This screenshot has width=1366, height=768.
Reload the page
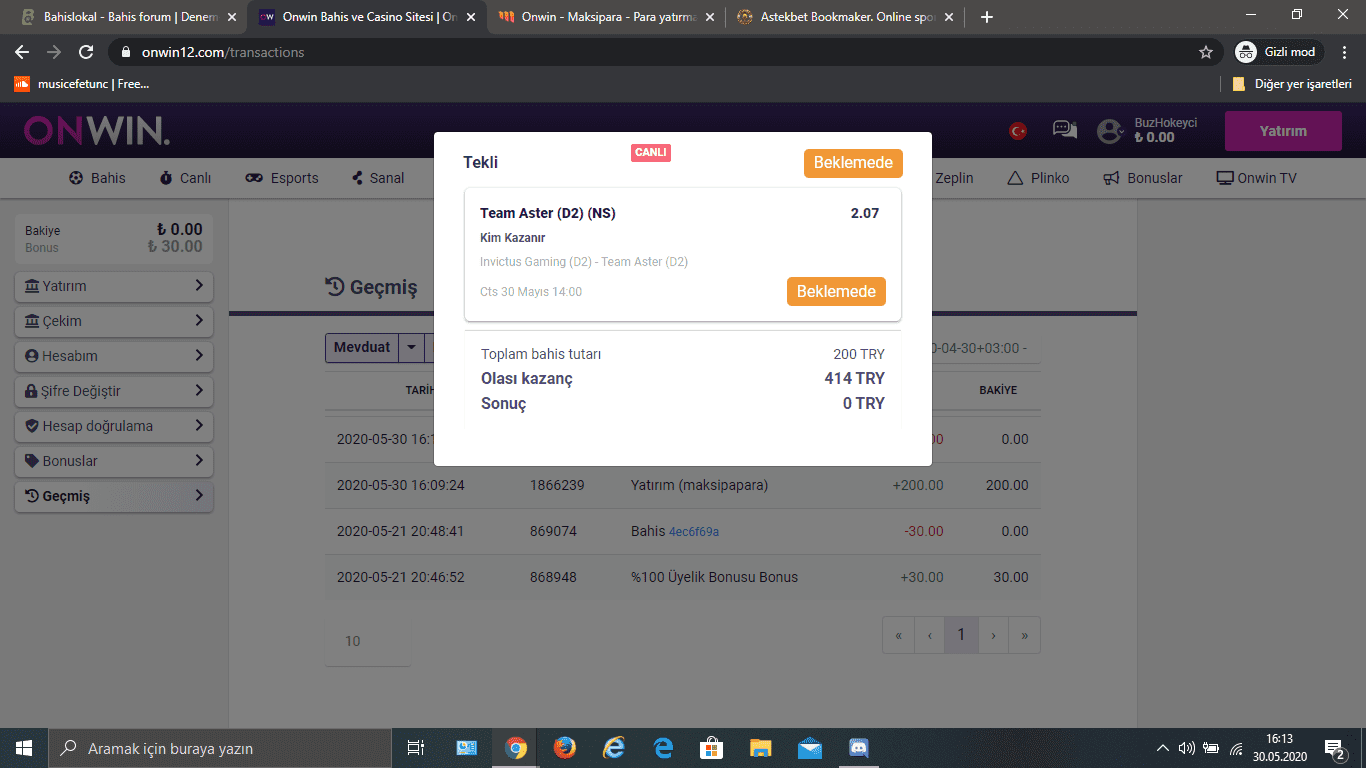[x=86, y=52]
